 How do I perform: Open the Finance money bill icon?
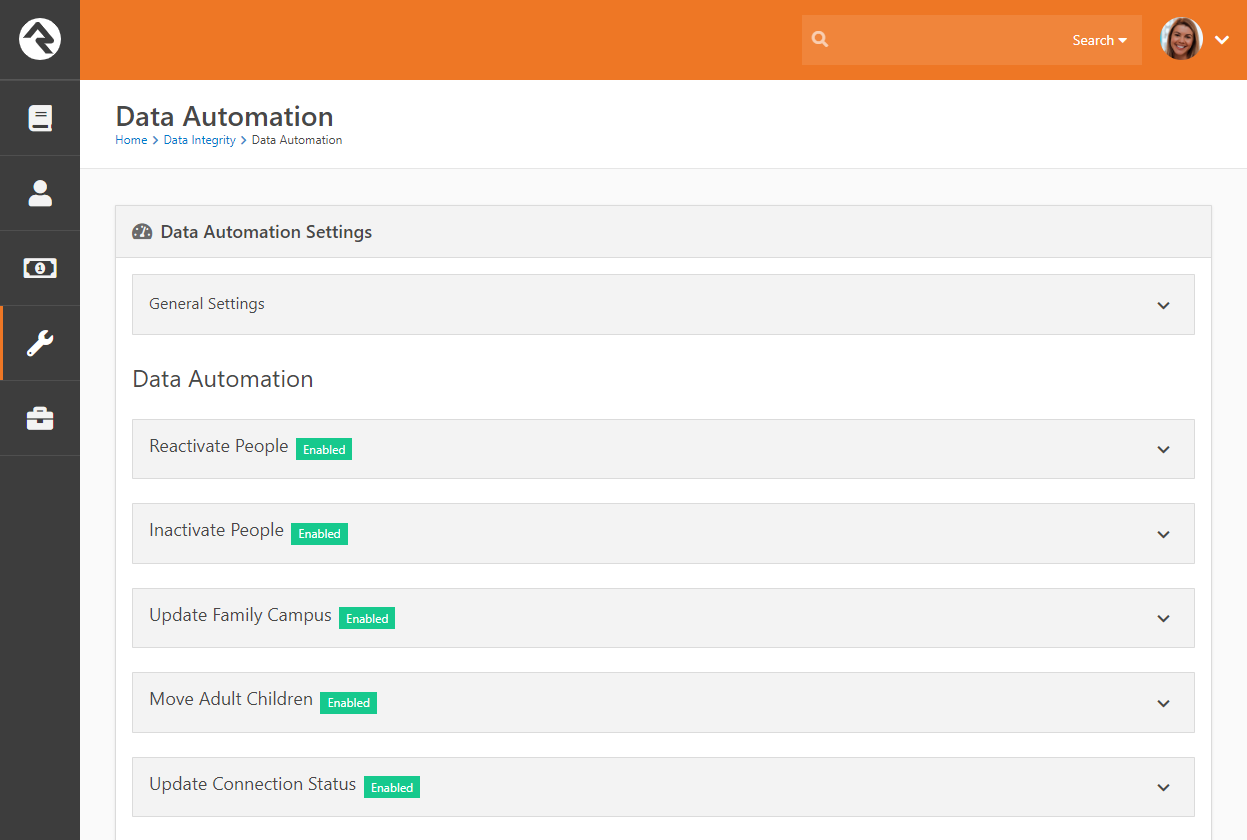(40, 267)
